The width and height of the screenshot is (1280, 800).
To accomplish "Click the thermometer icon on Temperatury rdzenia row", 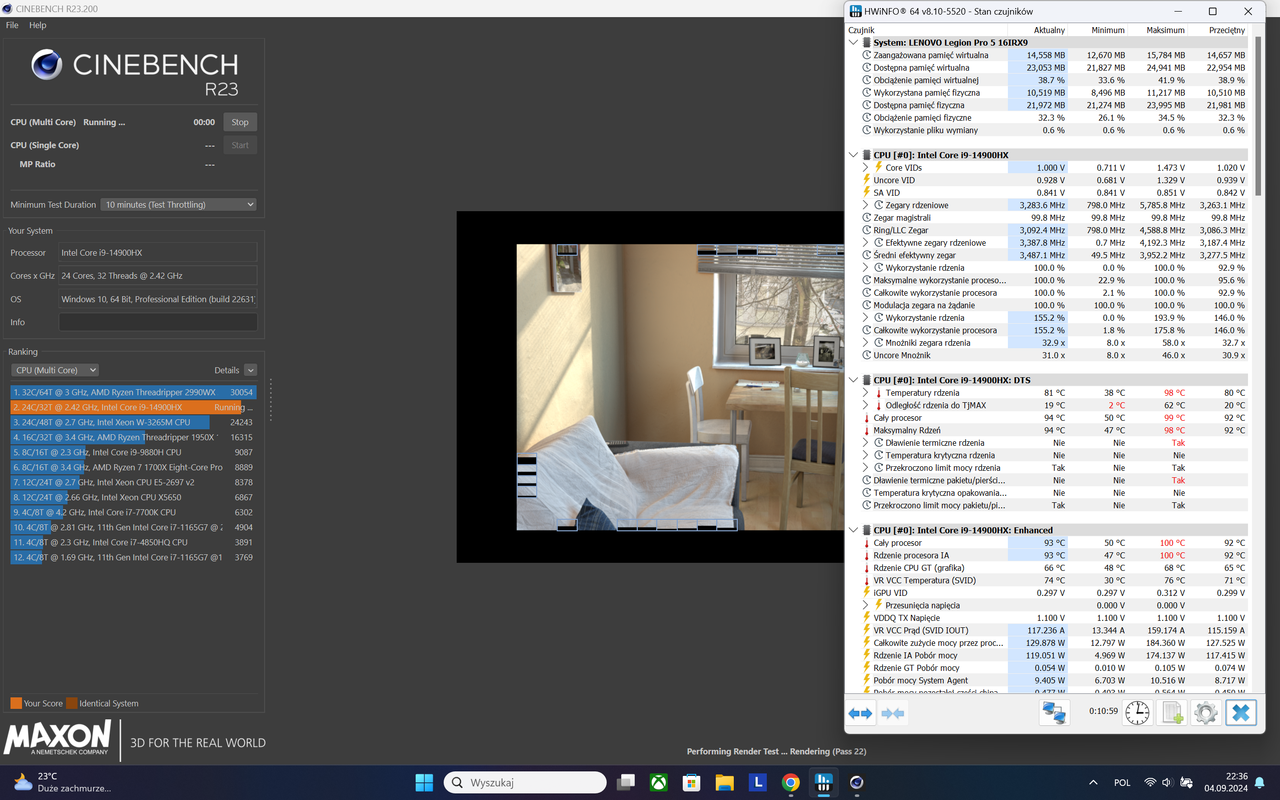I will (x=879, y=393).
